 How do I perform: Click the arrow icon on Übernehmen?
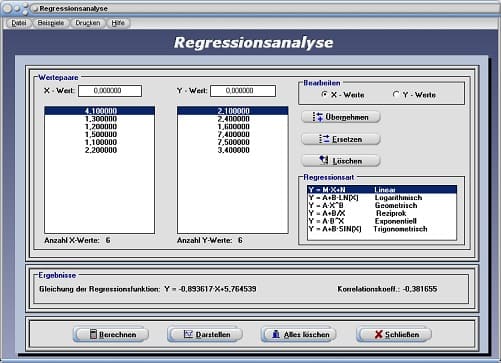tap(318, 117)
